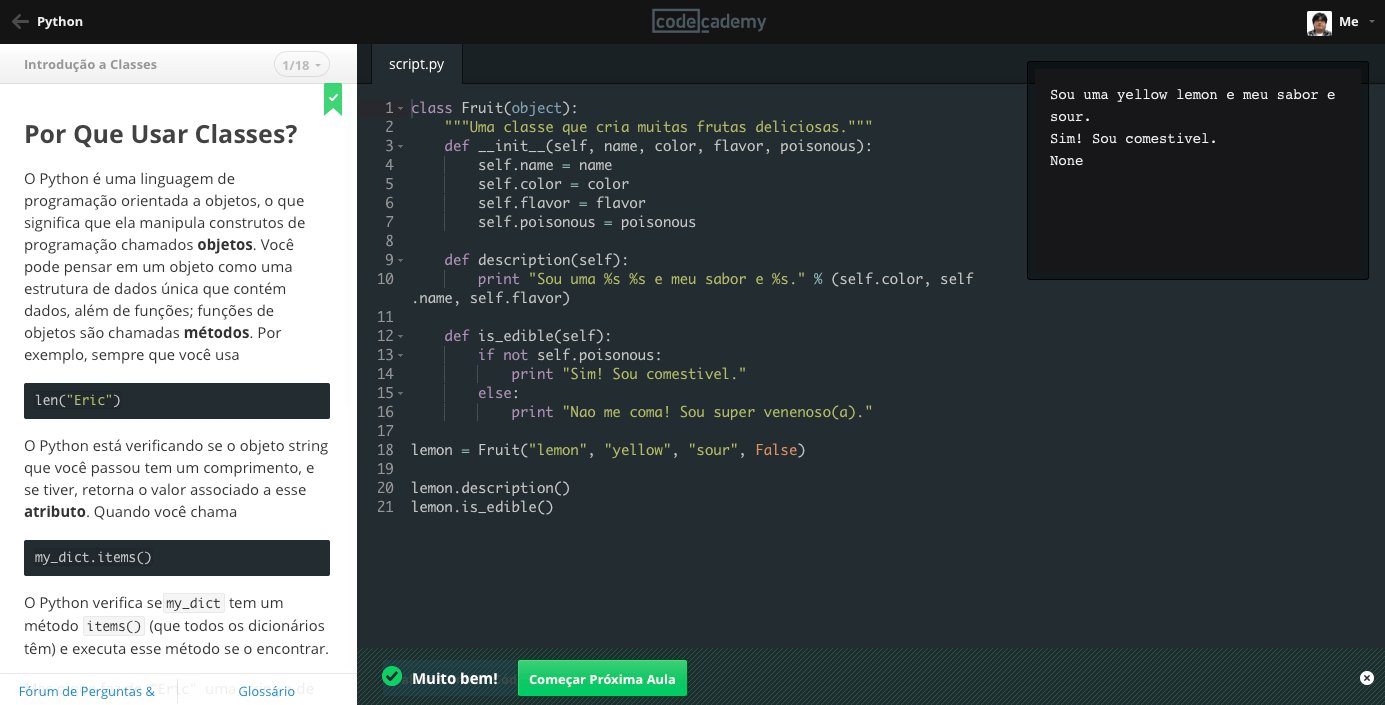Fold the if statement at line 13
Viewport: 1385px width, 705px height.
[x=400, y=354]
